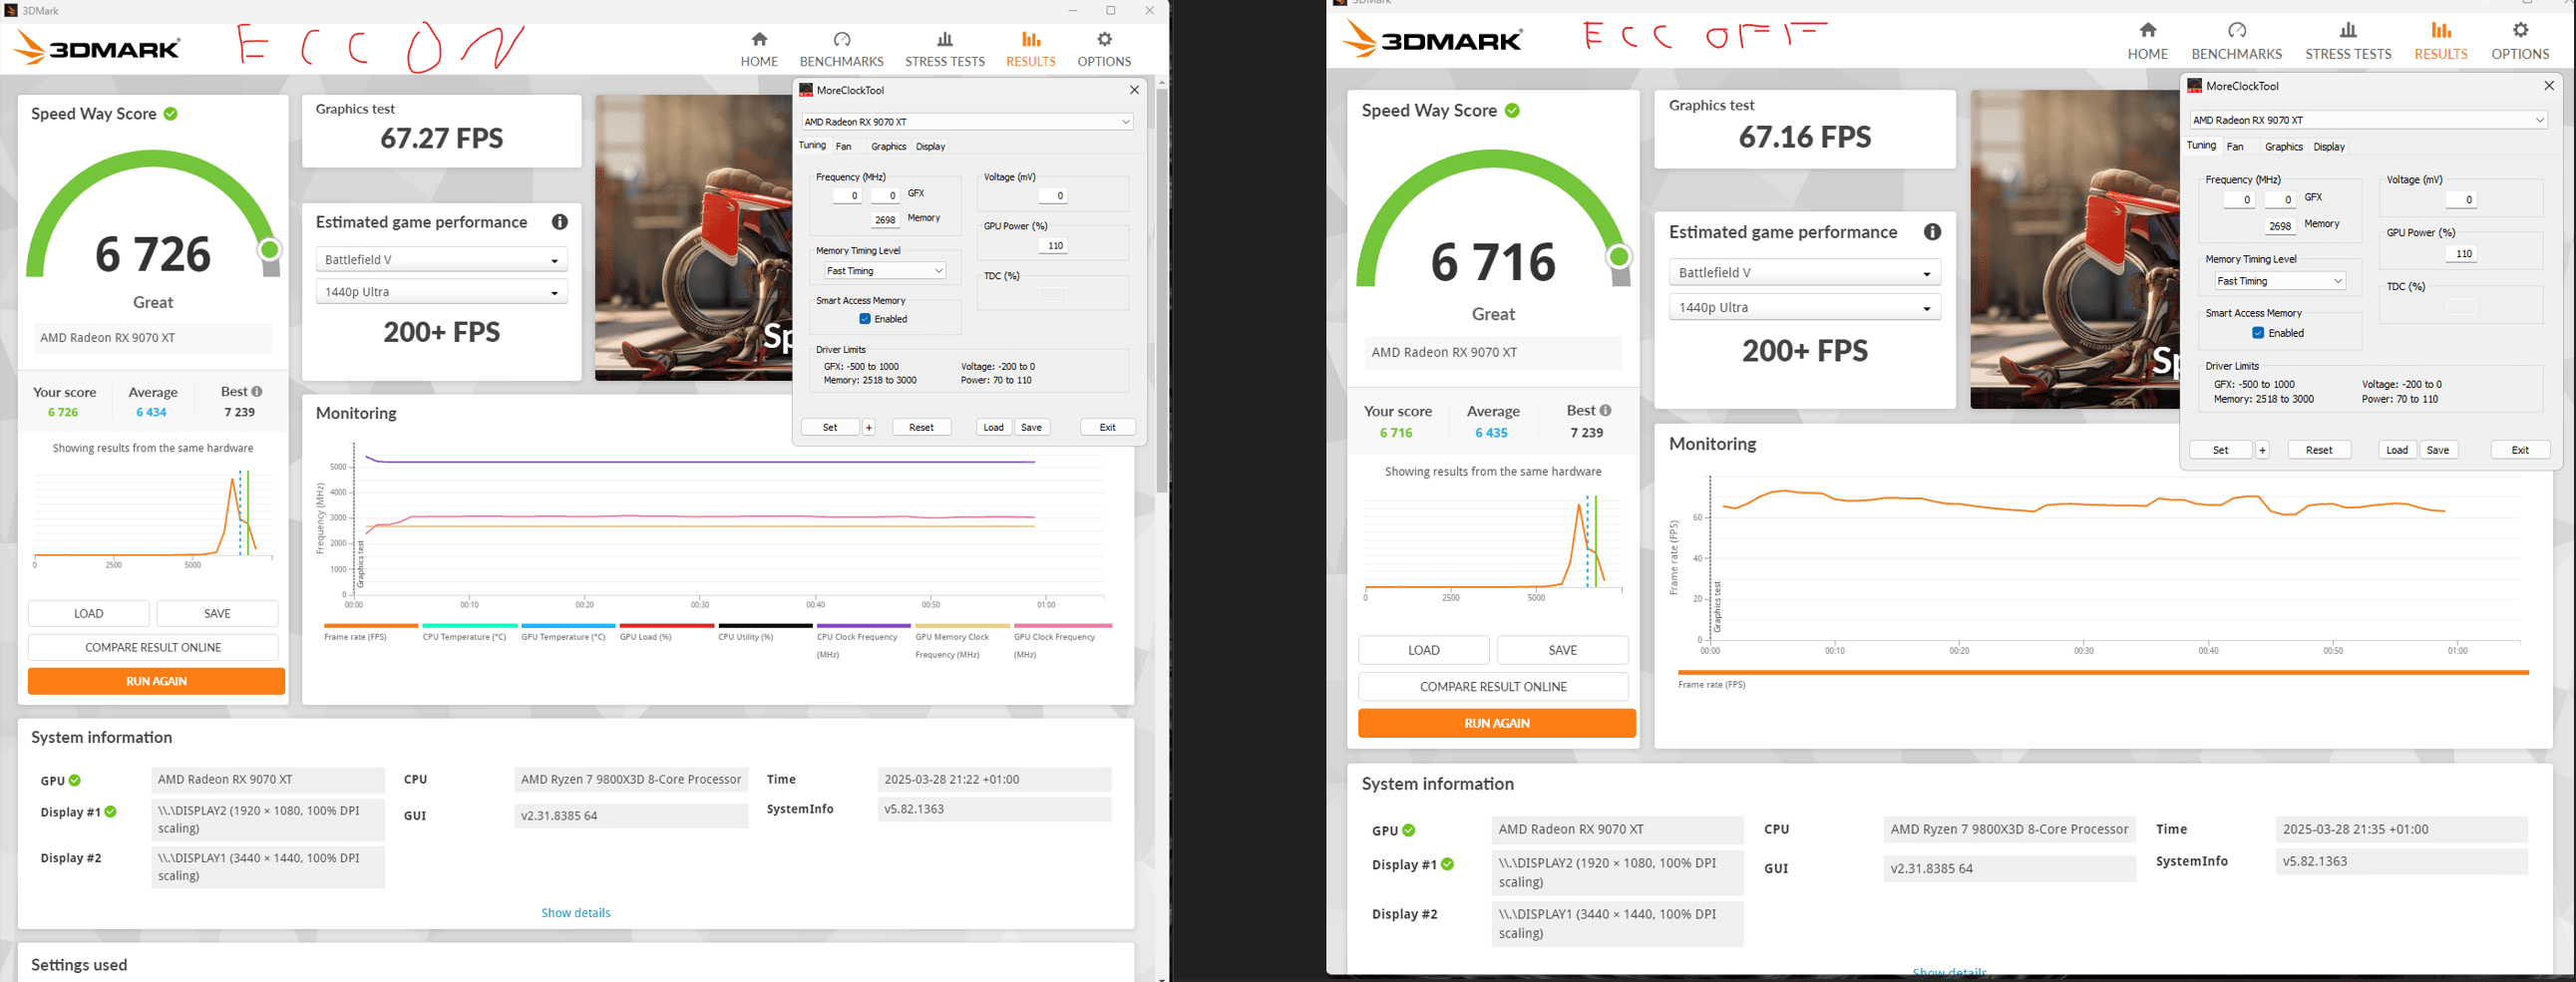
Task: Toggle the CPU Clock Frequency legend line
Action: click(863, 641)
